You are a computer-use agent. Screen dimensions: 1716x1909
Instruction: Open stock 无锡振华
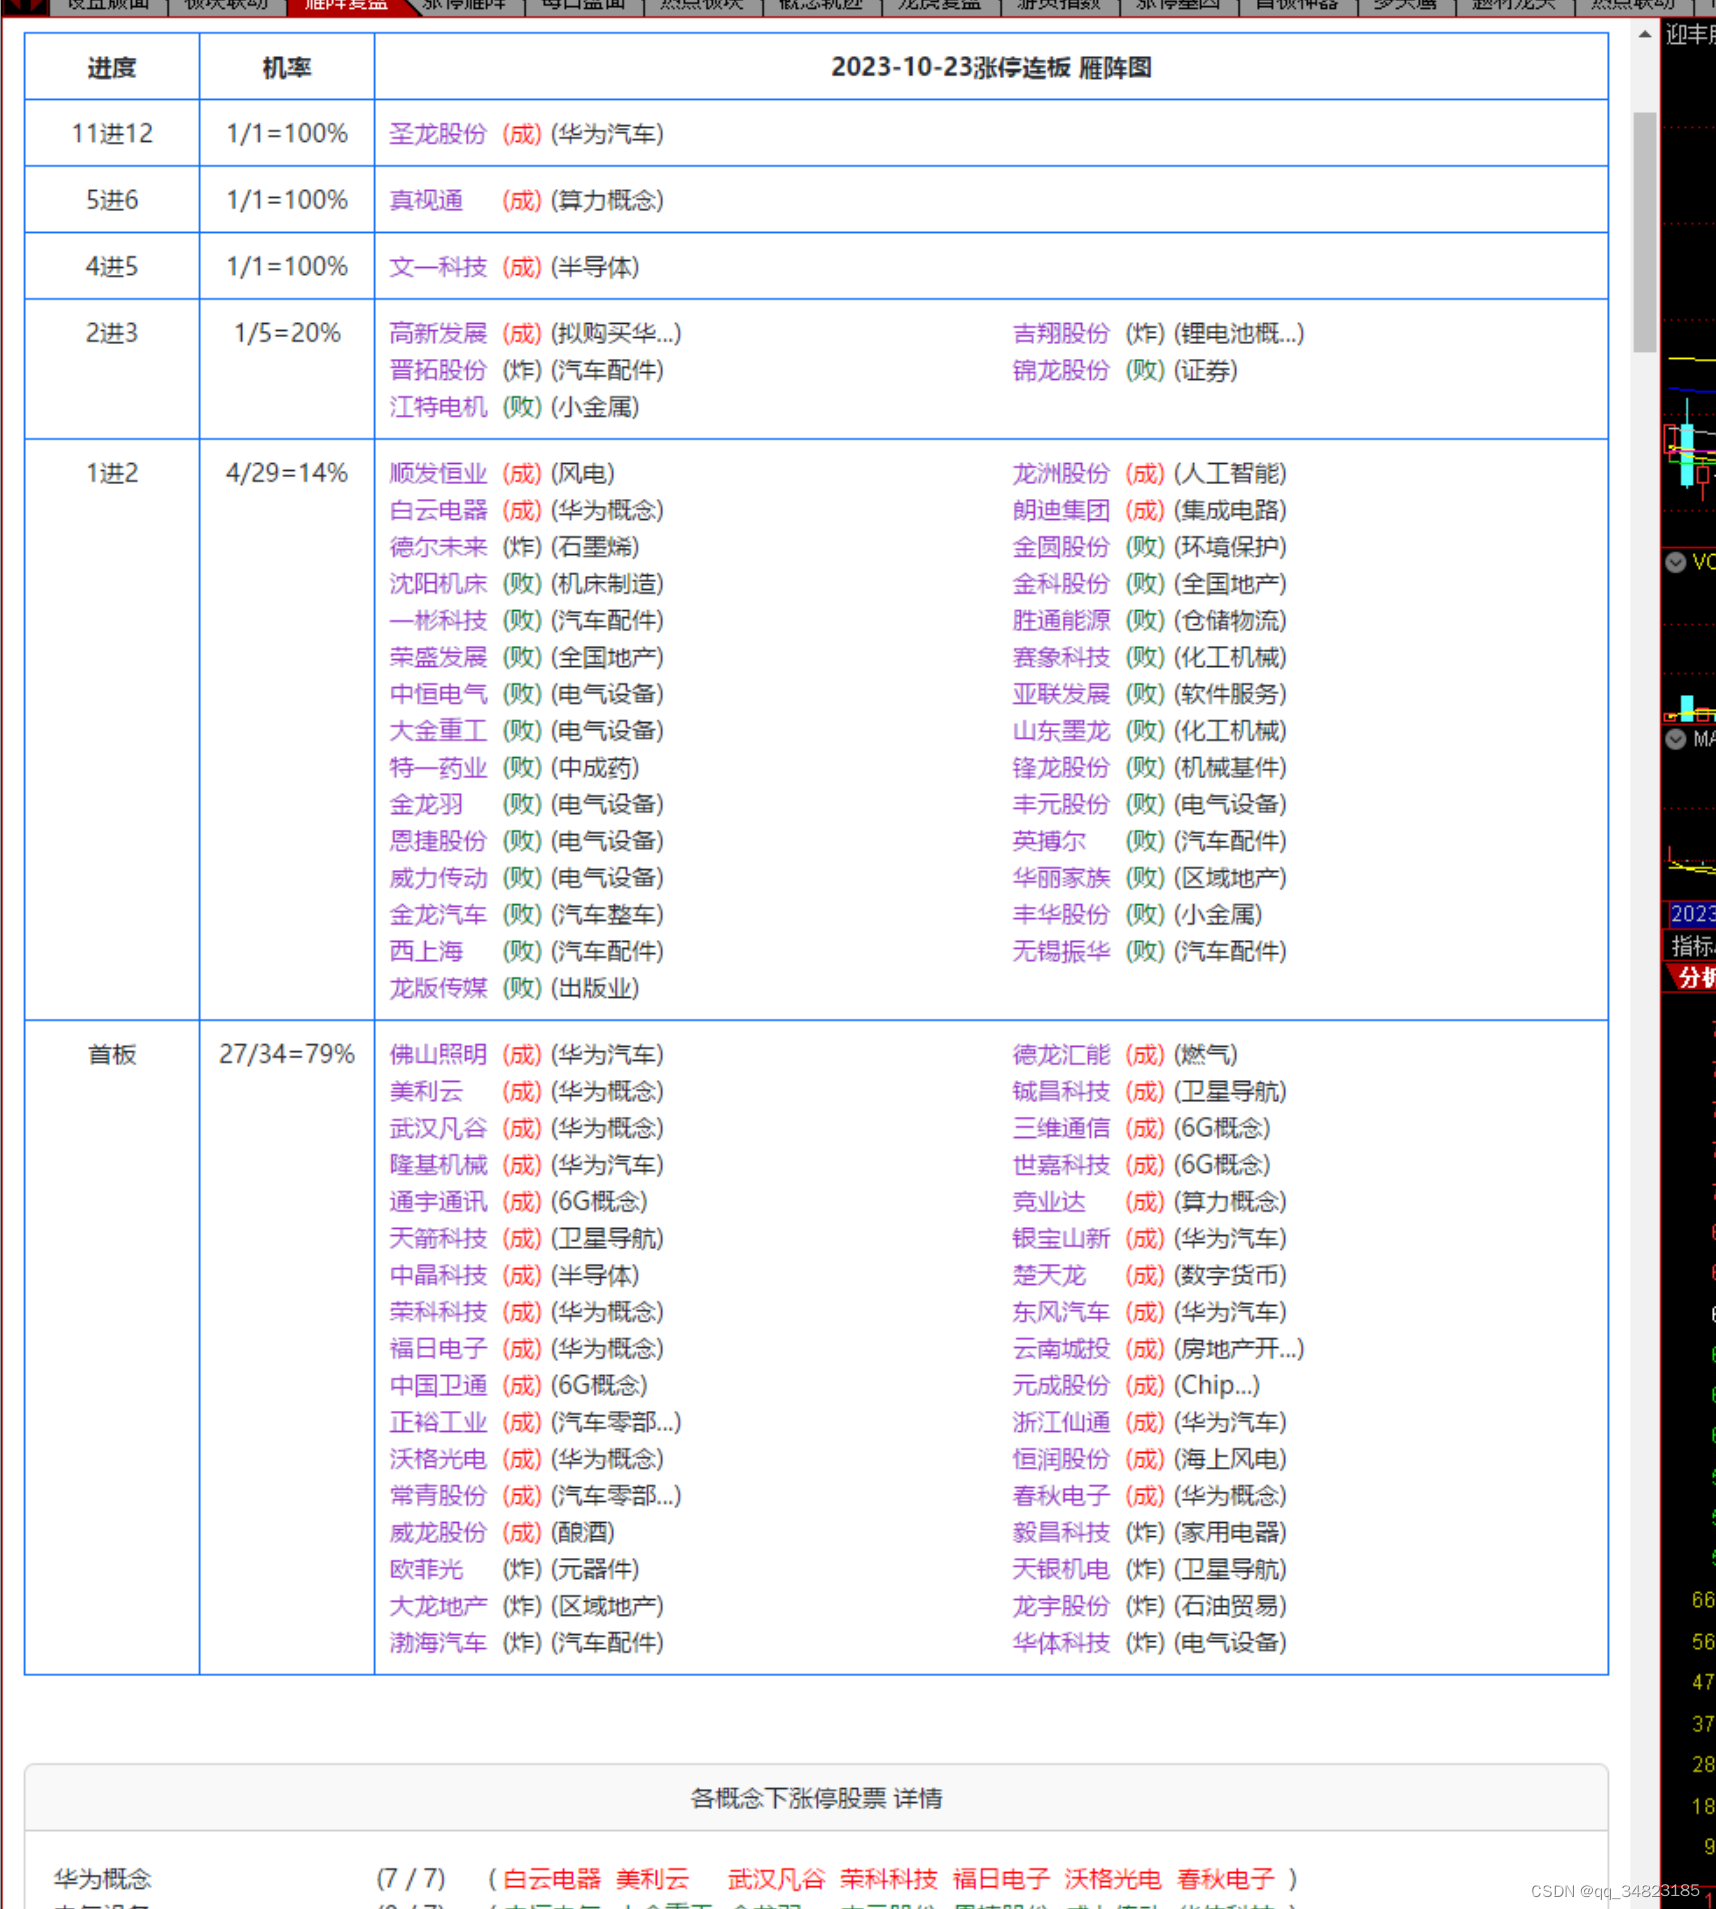(1061, 952)
